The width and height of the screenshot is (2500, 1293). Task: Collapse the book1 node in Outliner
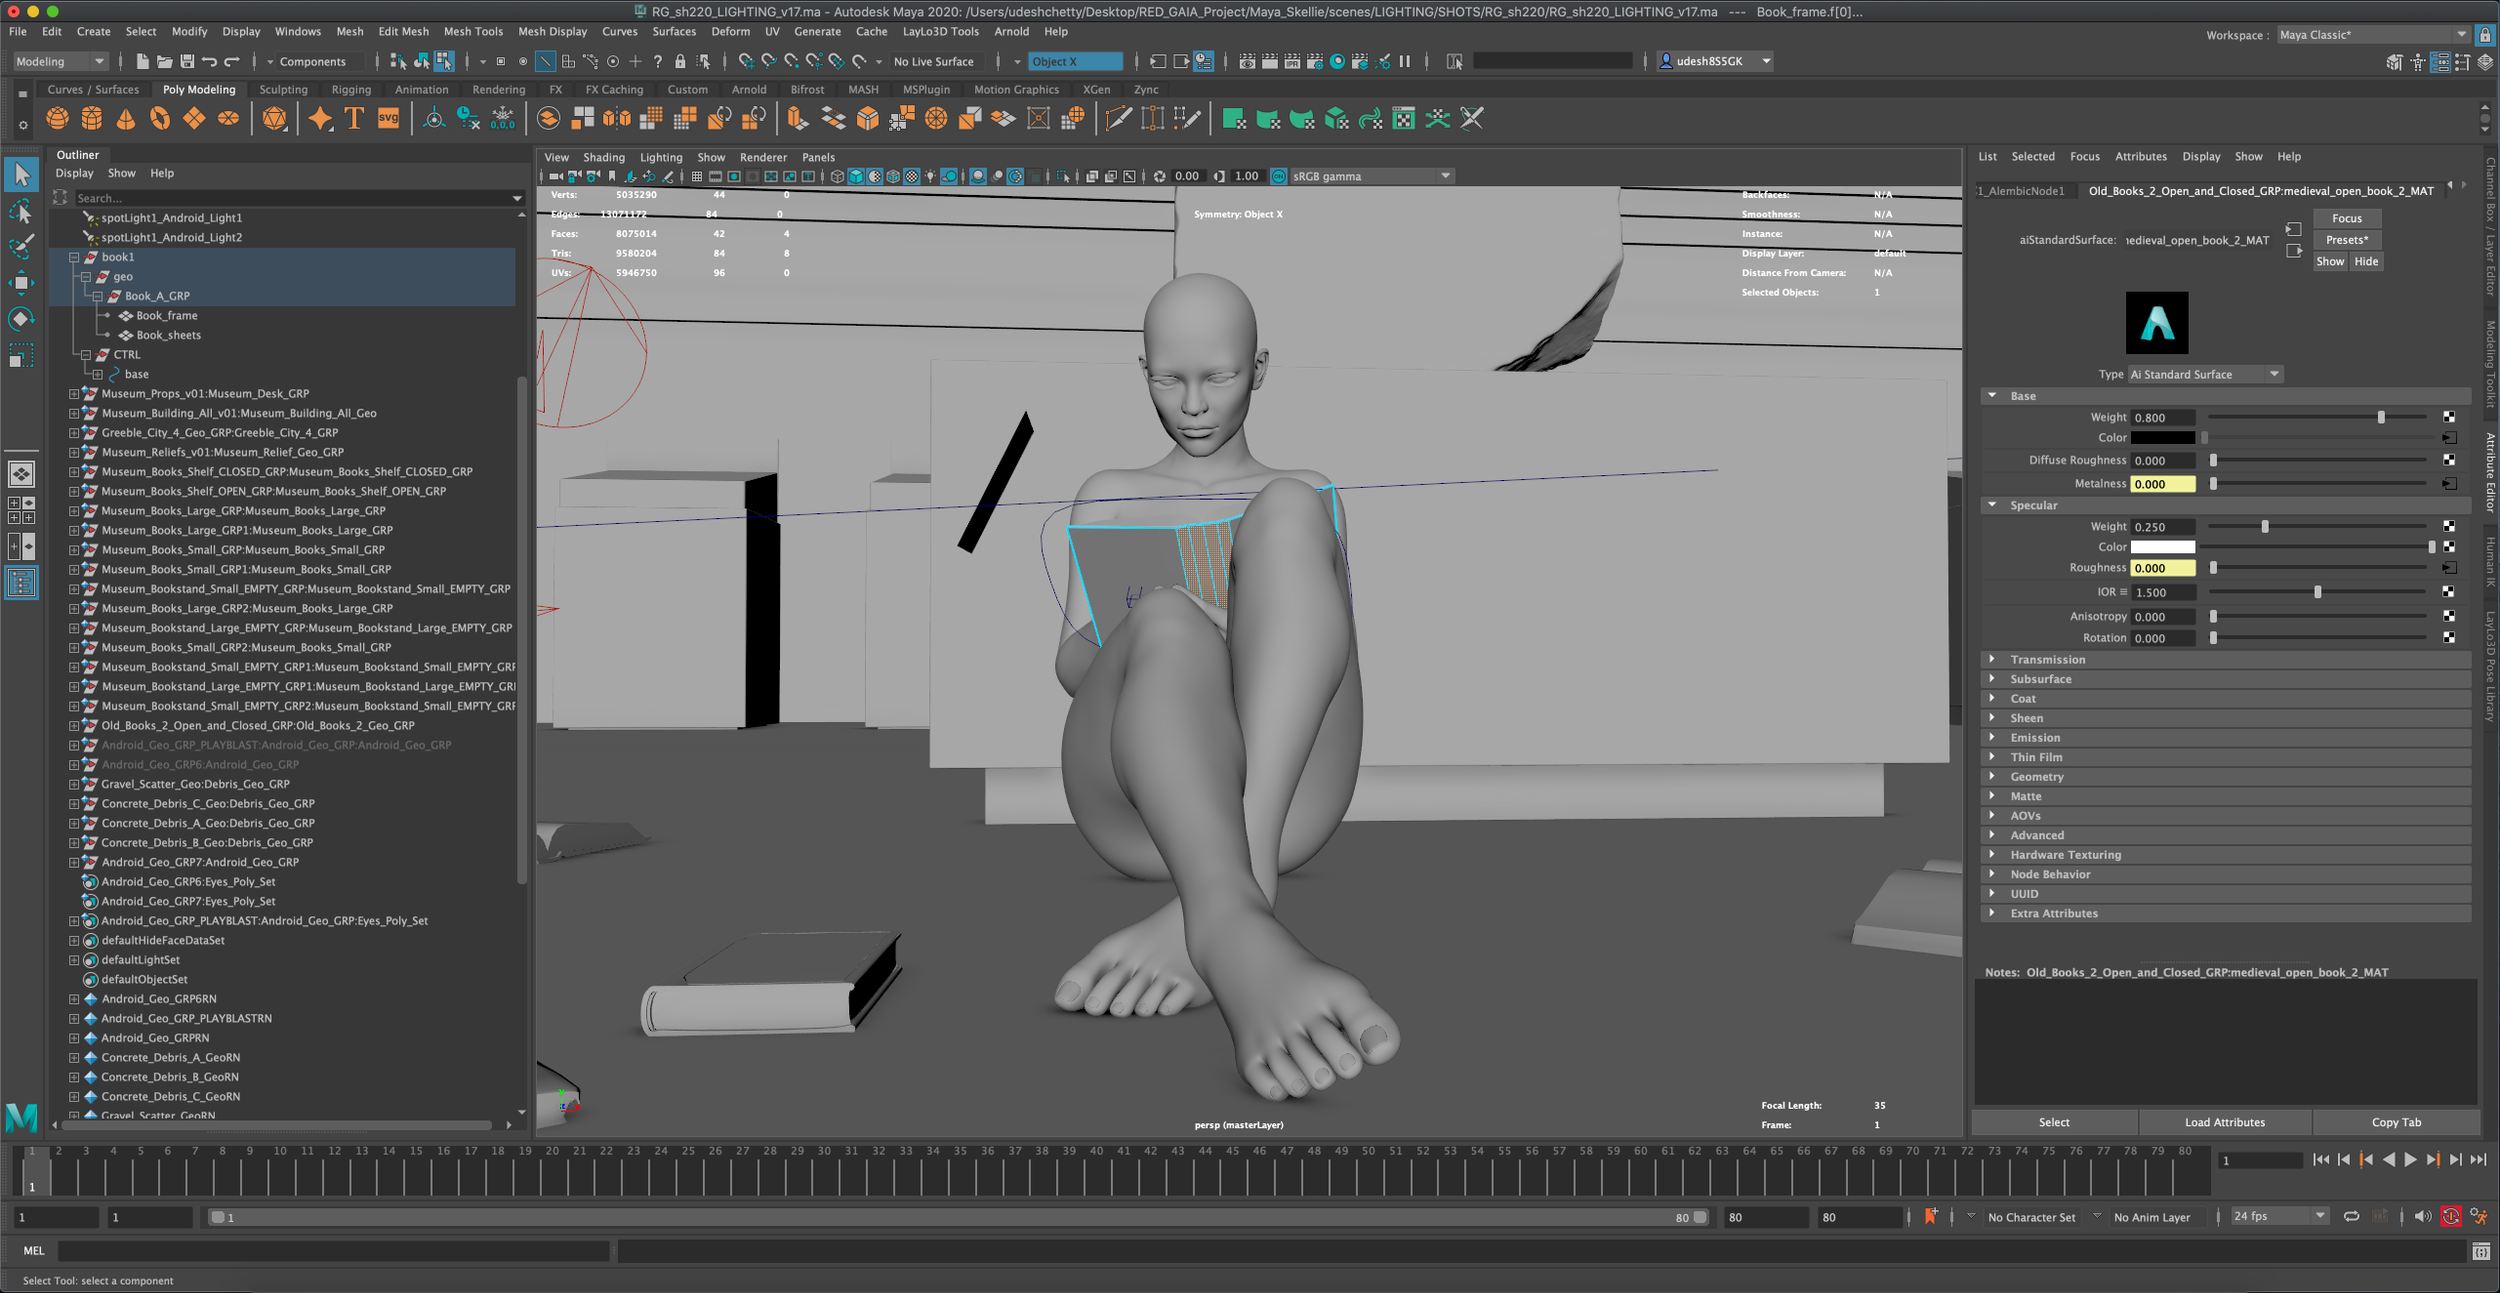pyautogui.click(x=74, y=257)
